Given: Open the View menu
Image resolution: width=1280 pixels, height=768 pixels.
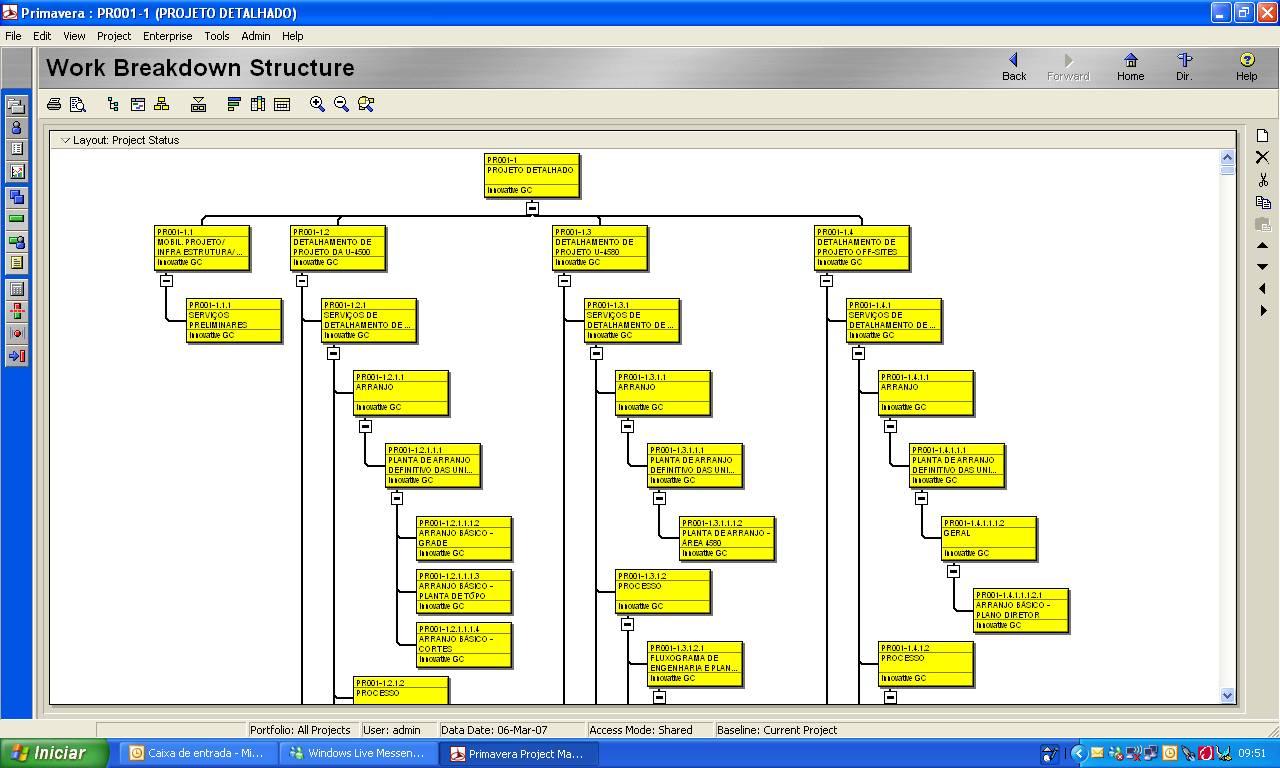Looking at the screenshot, I should tap(74, 36).
